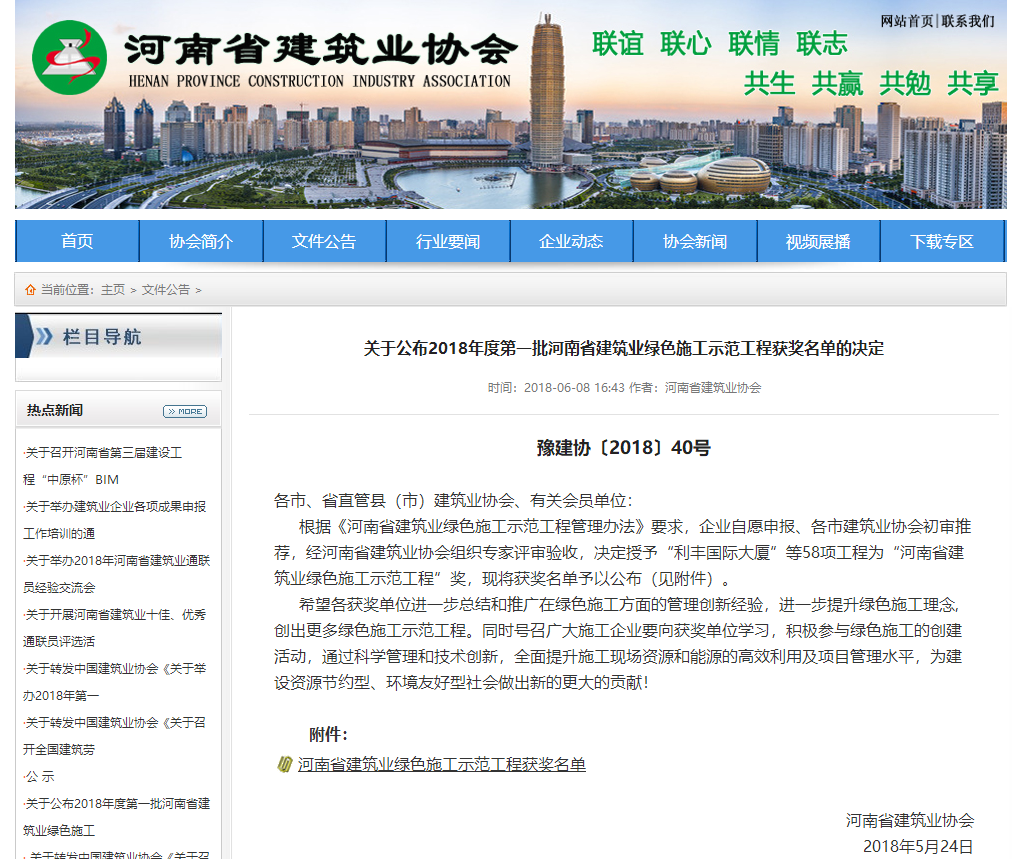Image resolution: width=1027 pixels, height=859 pixels.
Task: Click the double-chevron icon beside 栏目导航
Action: point(44,337)
